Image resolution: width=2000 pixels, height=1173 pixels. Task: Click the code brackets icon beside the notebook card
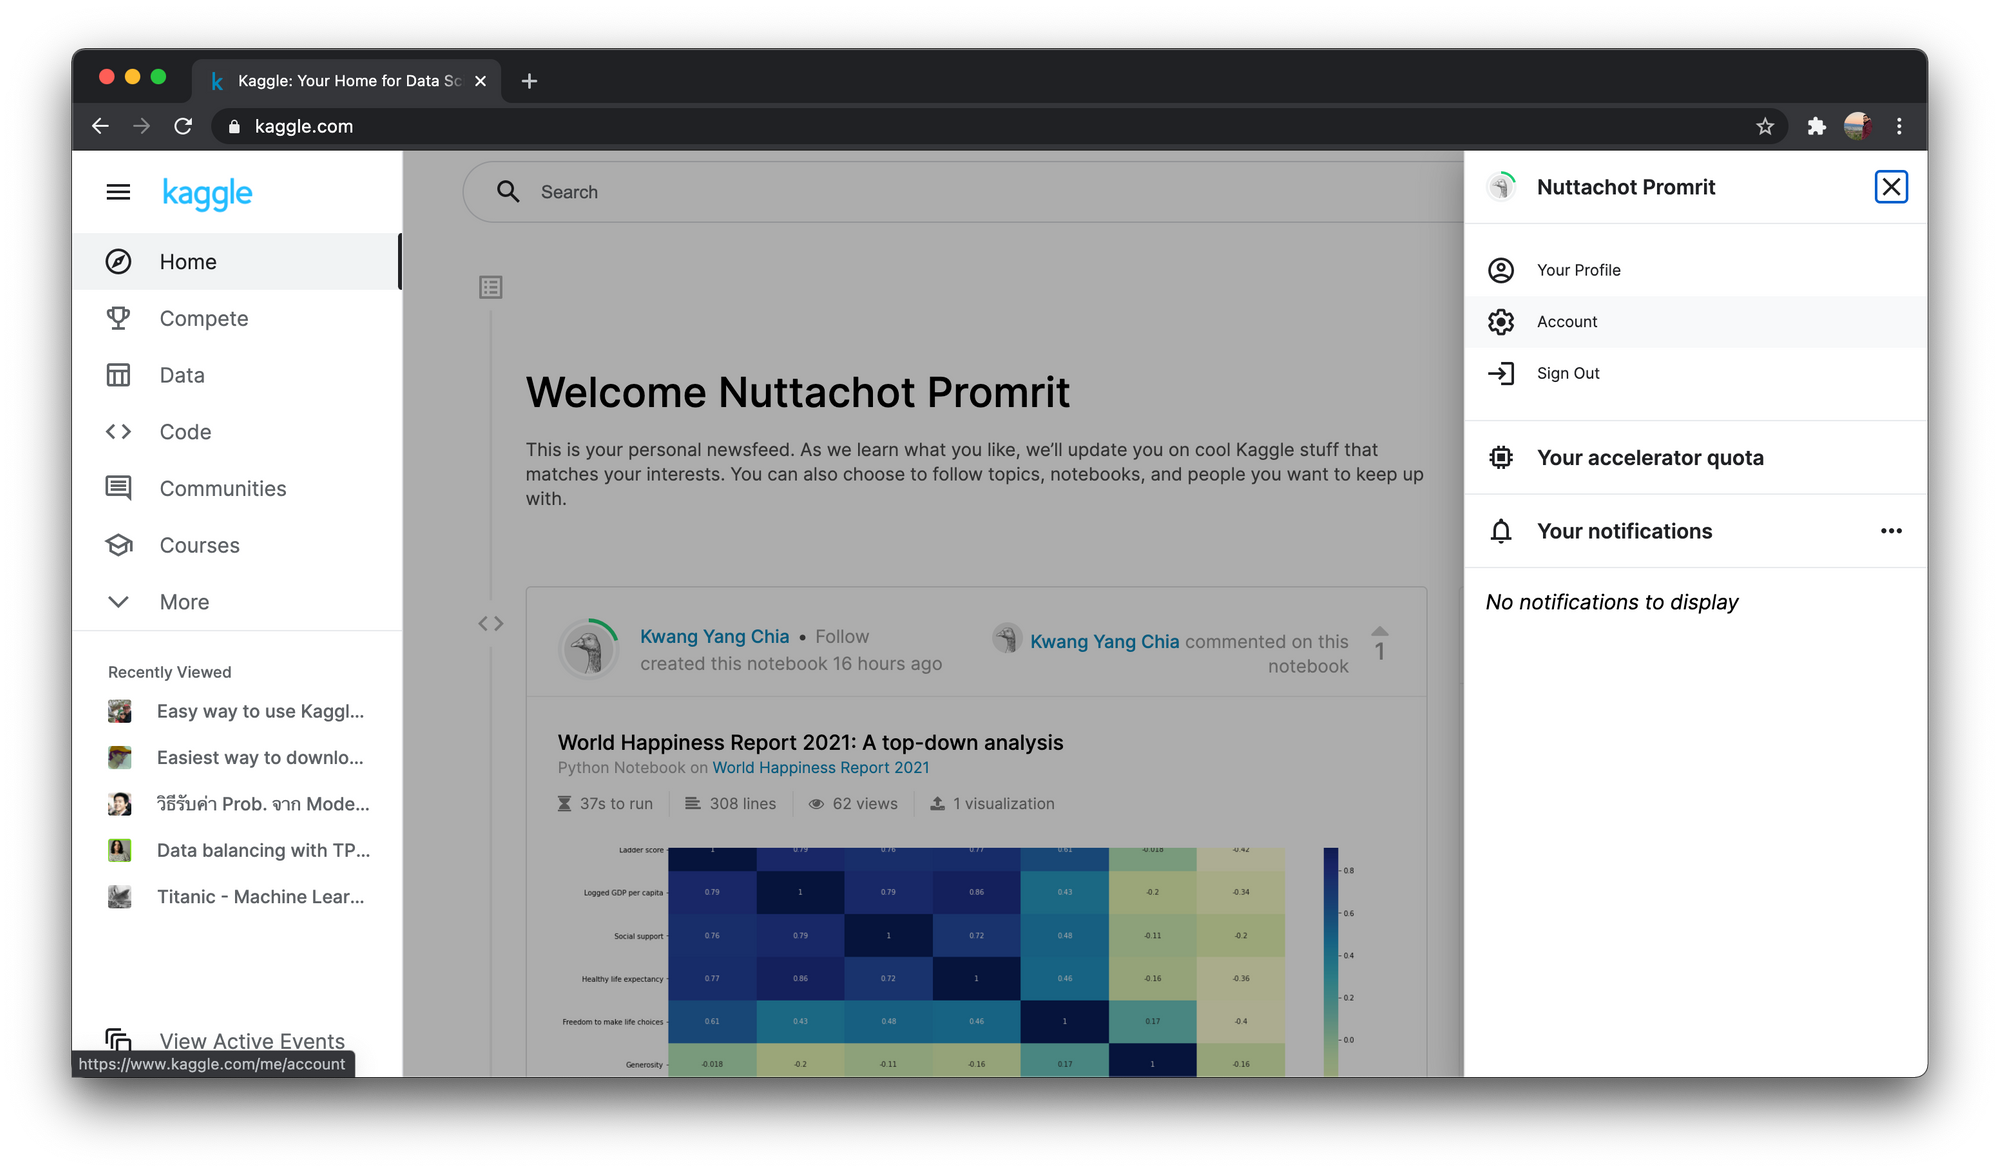(x=490, y=624)
